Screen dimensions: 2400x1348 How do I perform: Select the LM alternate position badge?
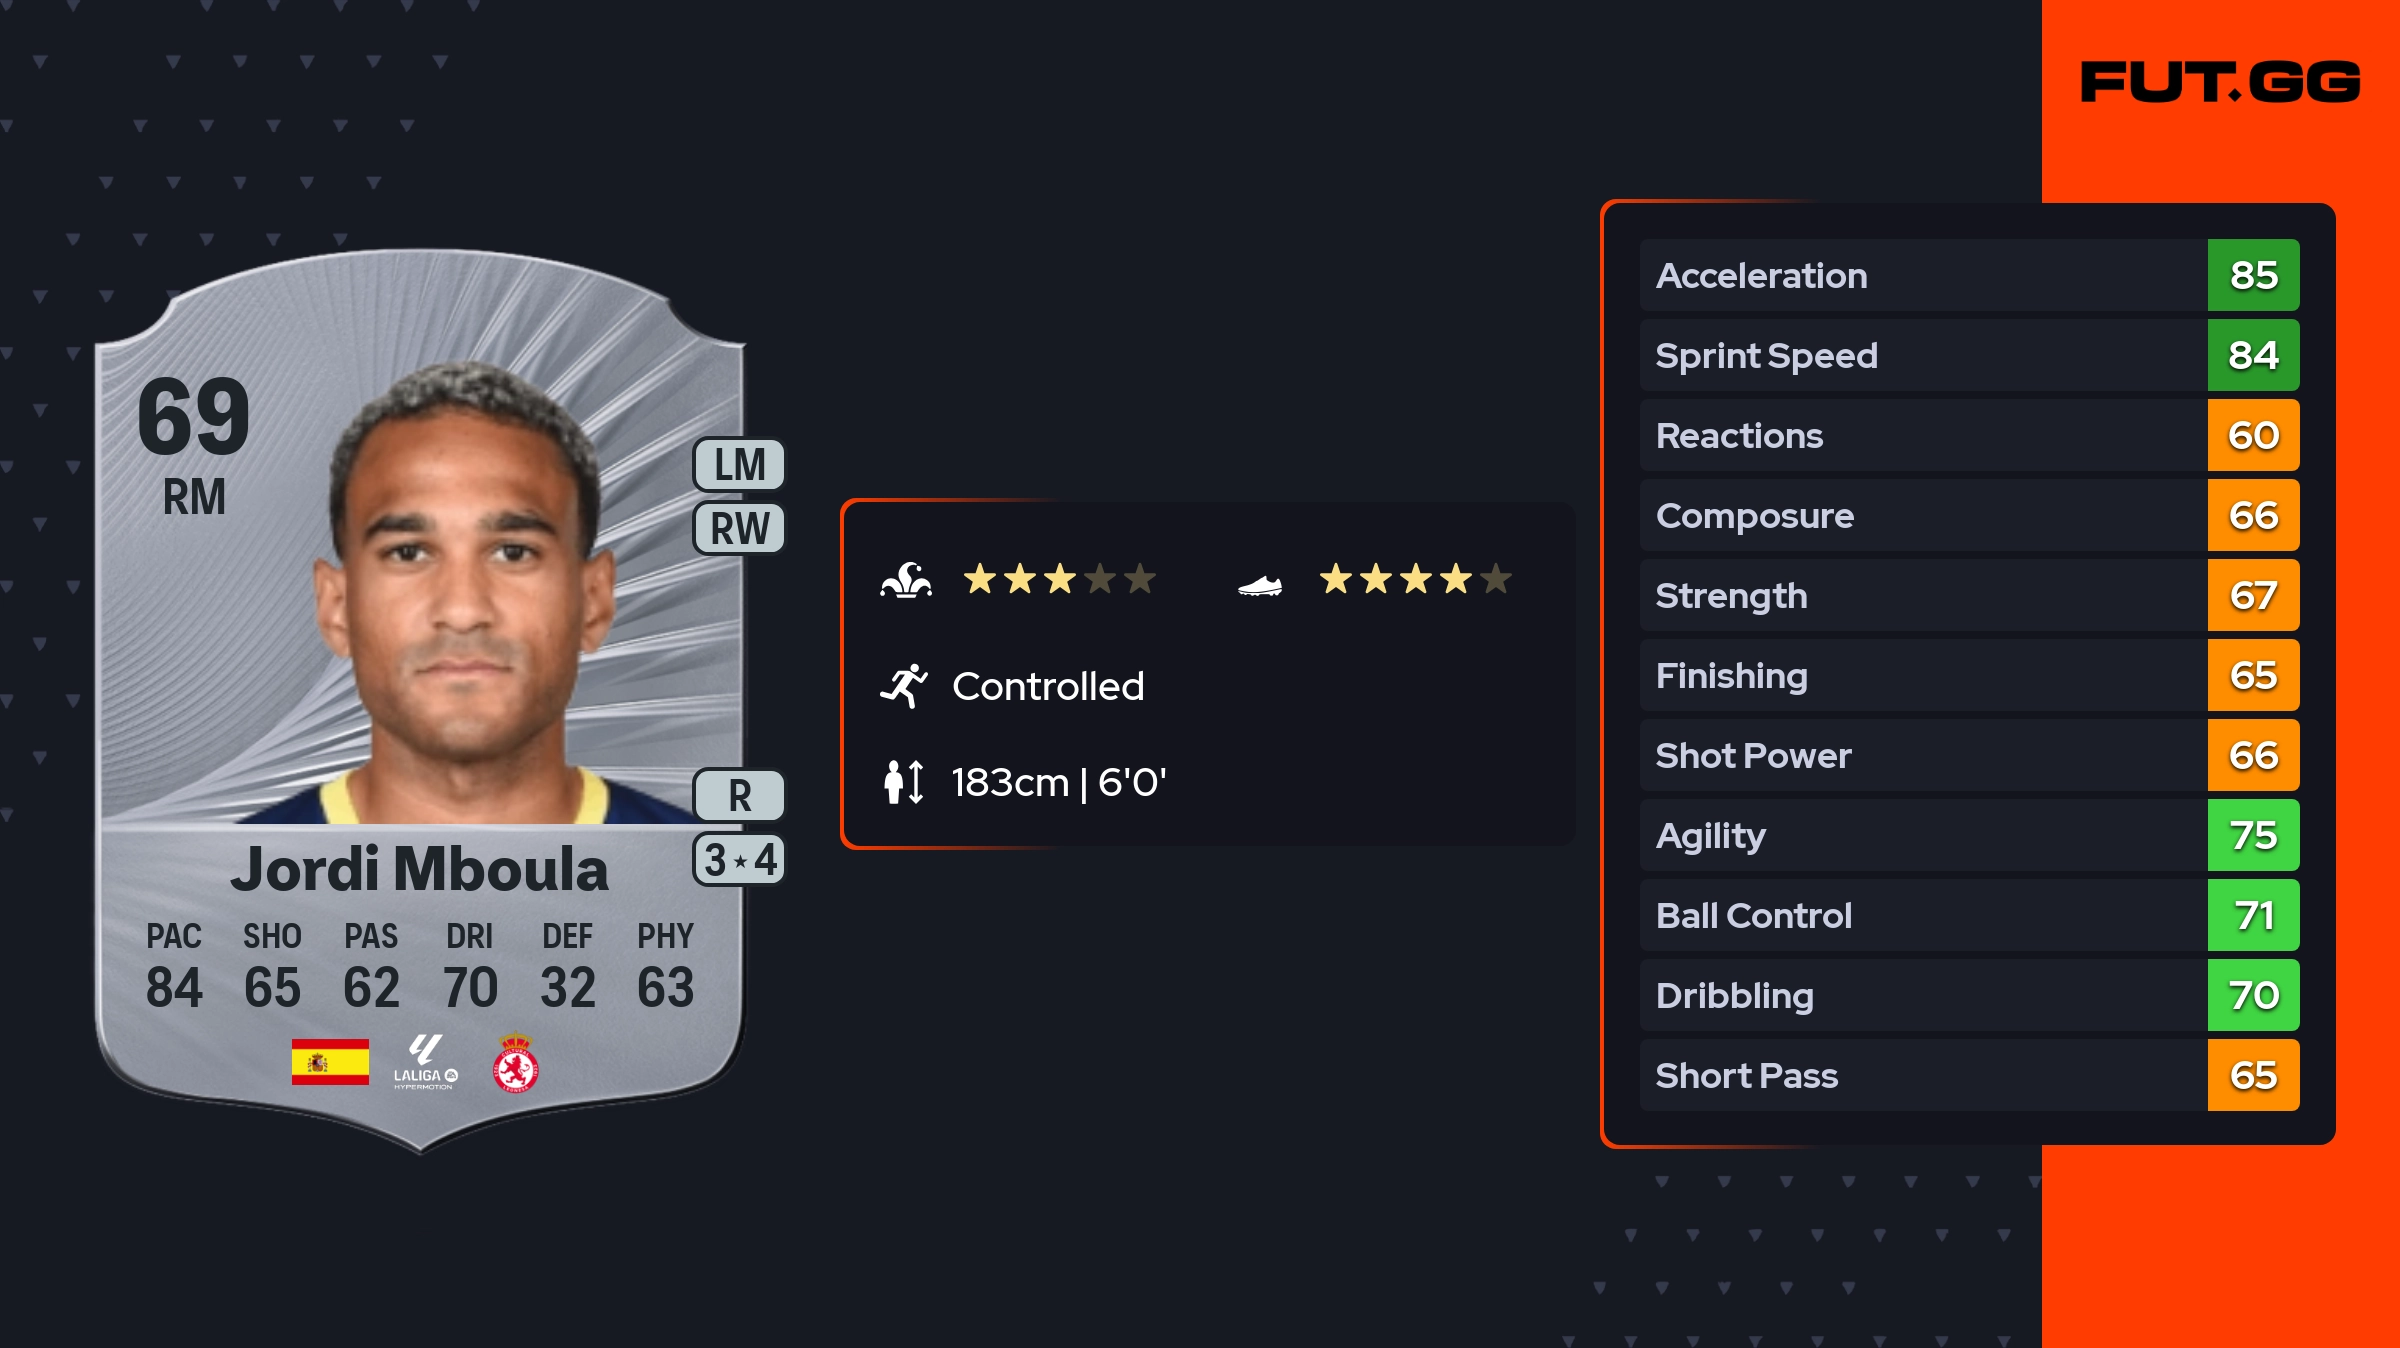click(x=739, y=465)
